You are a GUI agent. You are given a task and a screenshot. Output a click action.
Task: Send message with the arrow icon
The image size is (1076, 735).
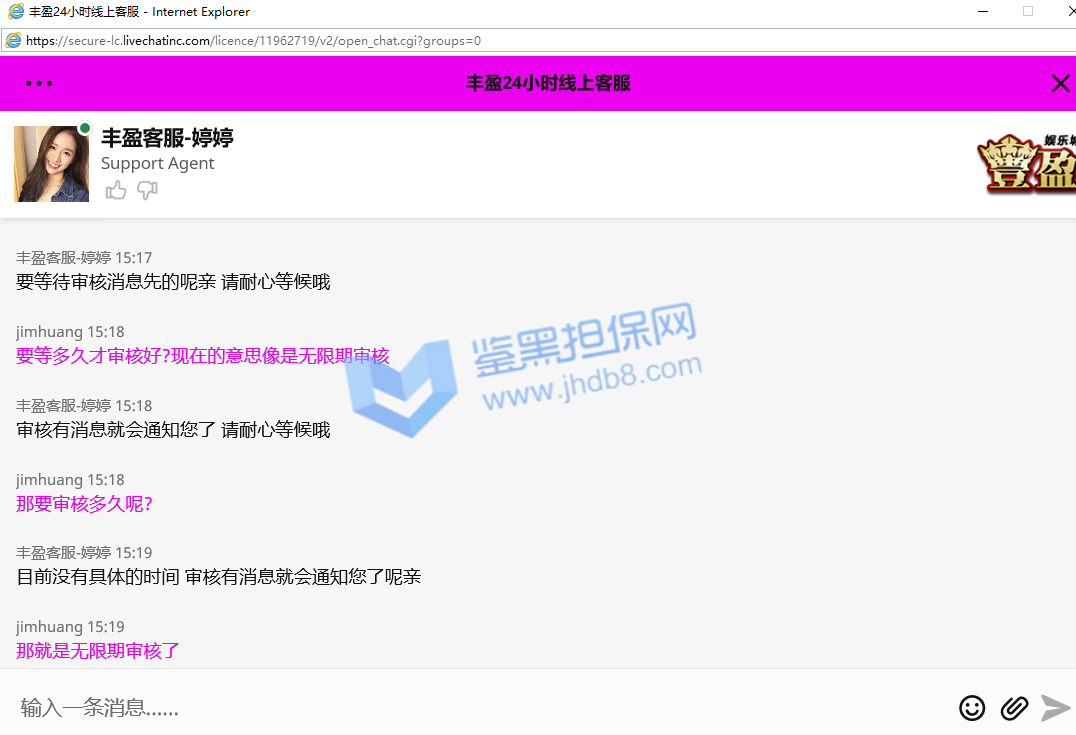1055,708
